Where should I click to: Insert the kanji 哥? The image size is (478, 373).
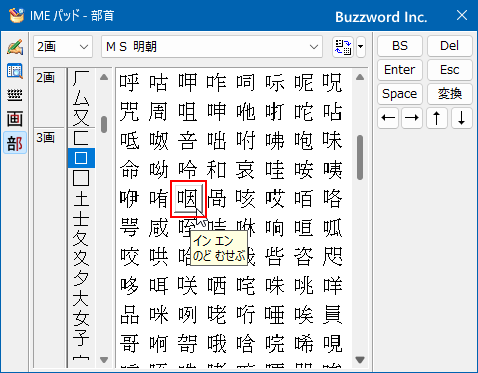[x=129, y=344]
